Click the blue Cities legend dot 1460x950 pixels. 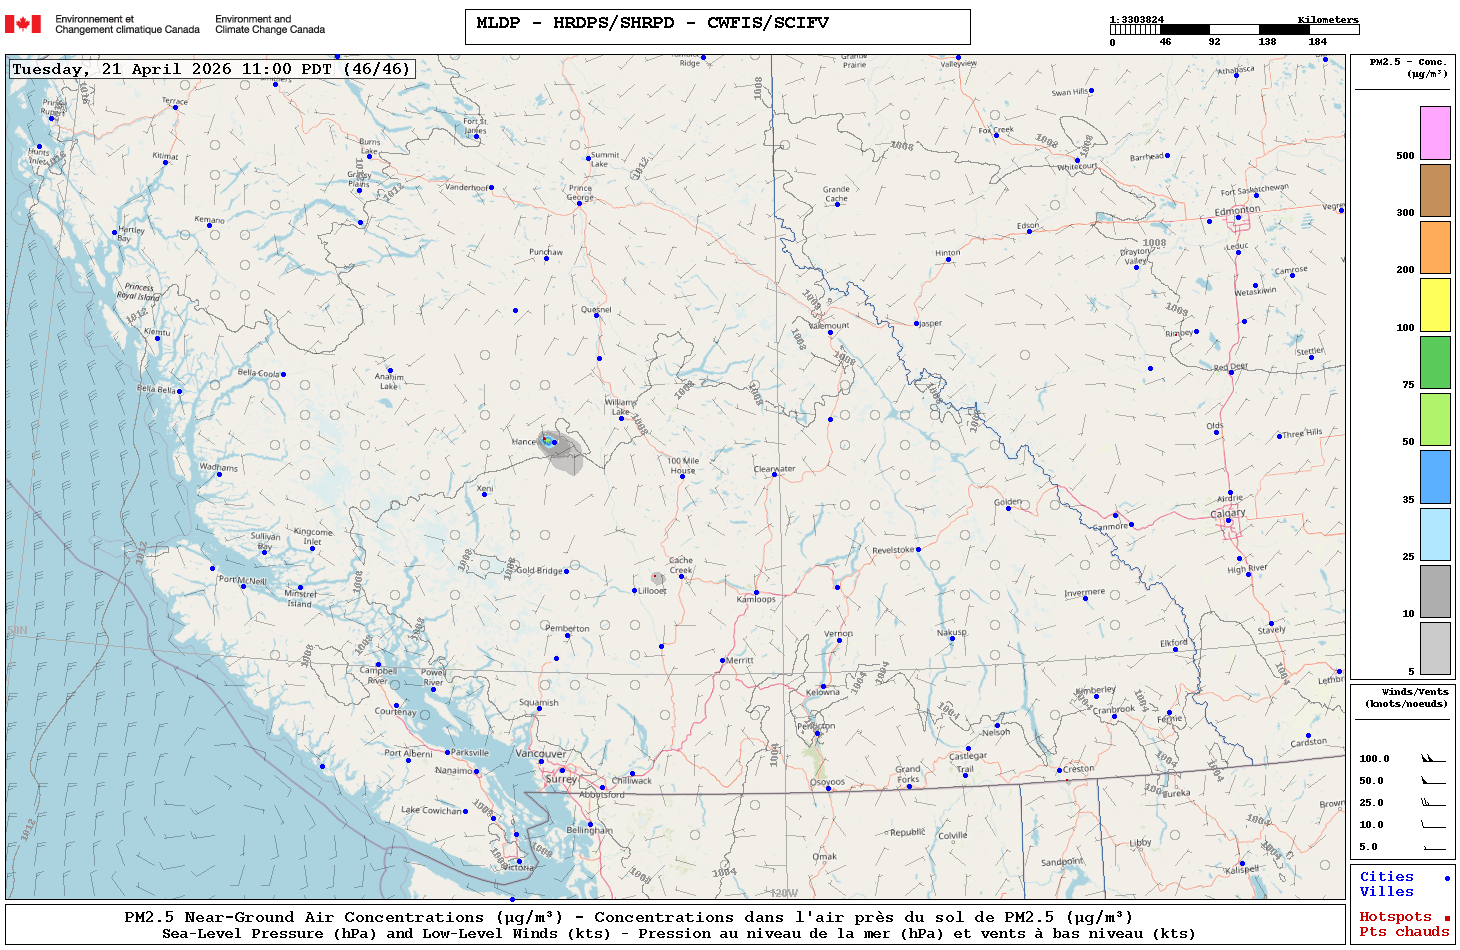pos(1447,878)
